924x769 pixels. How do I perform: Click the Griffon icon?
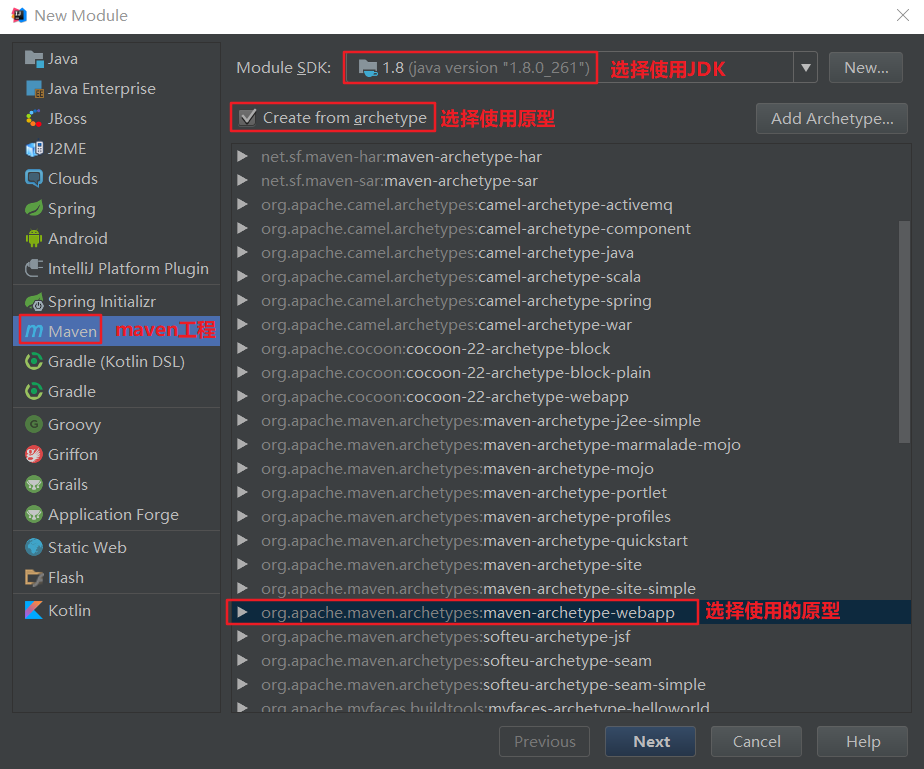pos(34,454)
